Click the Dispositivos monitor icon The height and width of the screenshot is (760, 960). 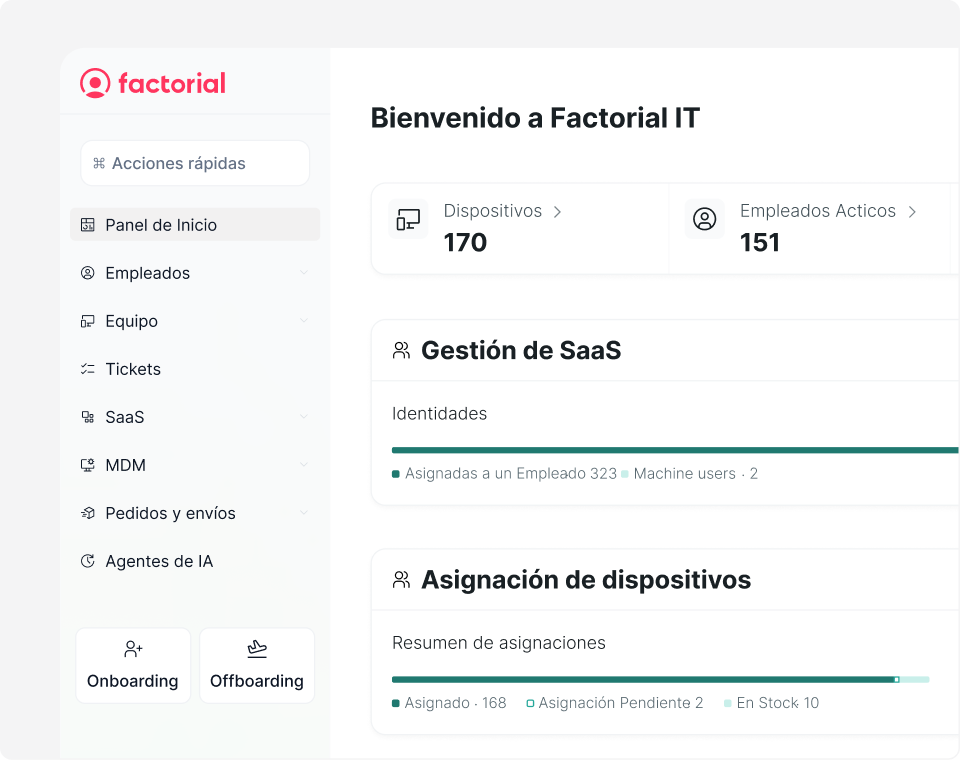coord(408,220)
